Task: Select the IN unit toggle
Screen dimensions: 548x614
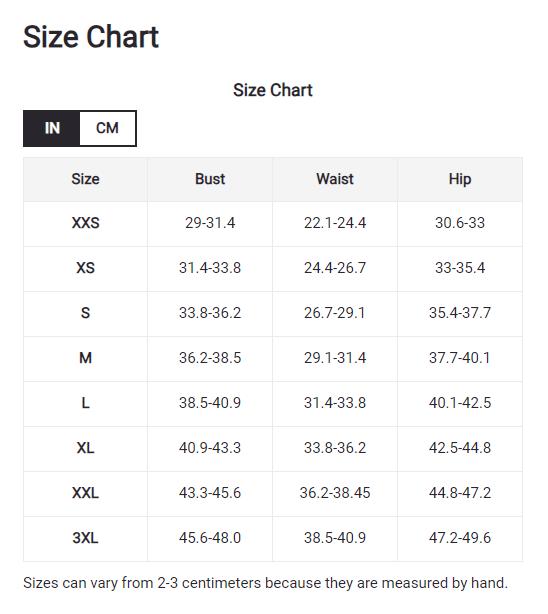Action: tap(52, 128)
